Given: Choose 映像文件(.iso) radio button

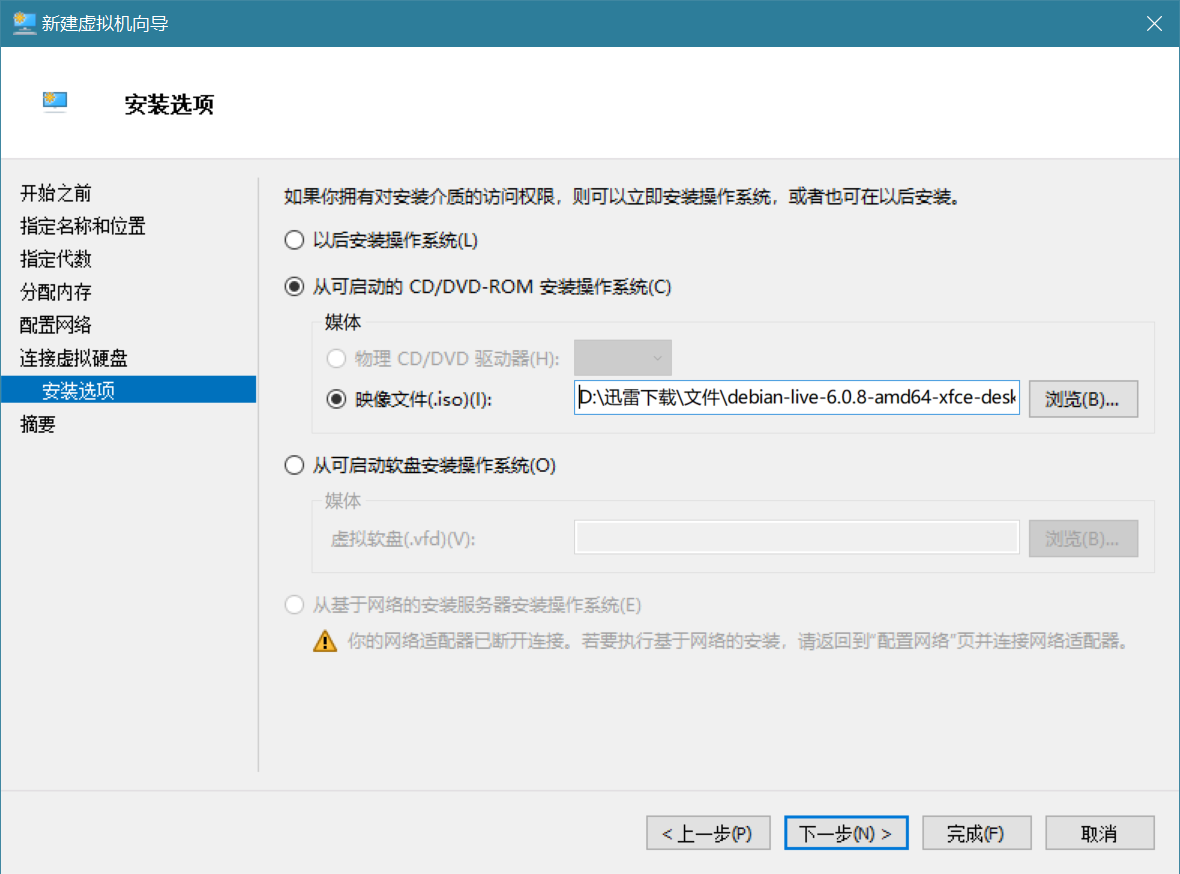Looking at the screenshot, I should click(x=336, y=399).
